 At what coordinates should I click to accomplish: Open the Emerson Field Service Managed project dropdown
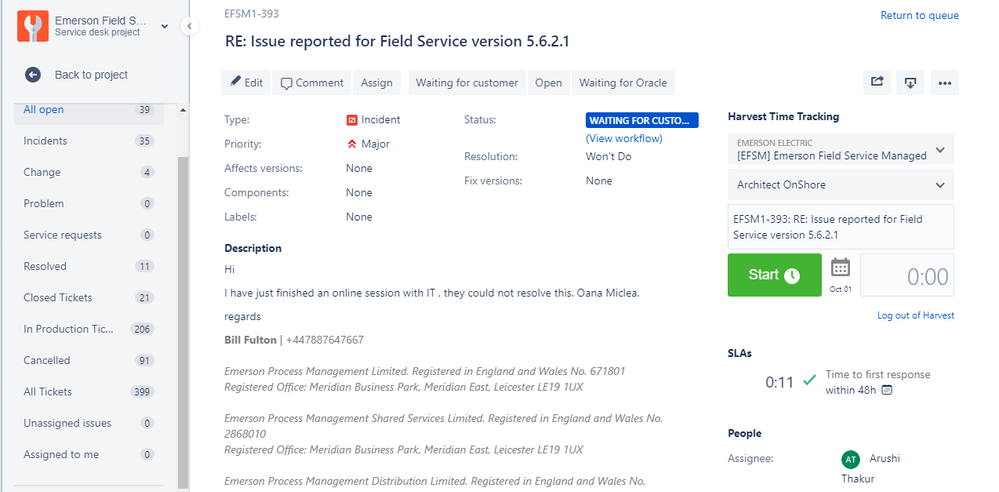pyautogui.click(x=840, y=150)
